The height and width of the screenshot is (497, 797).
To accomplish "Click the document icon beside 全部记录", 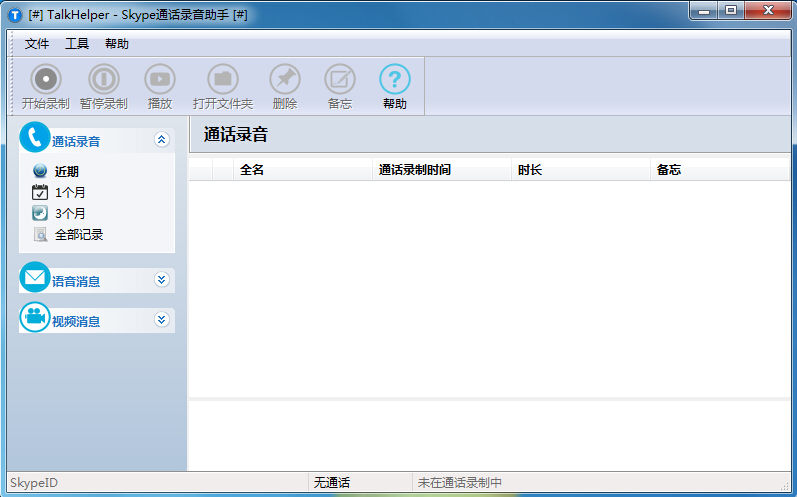I will point(40,234).
